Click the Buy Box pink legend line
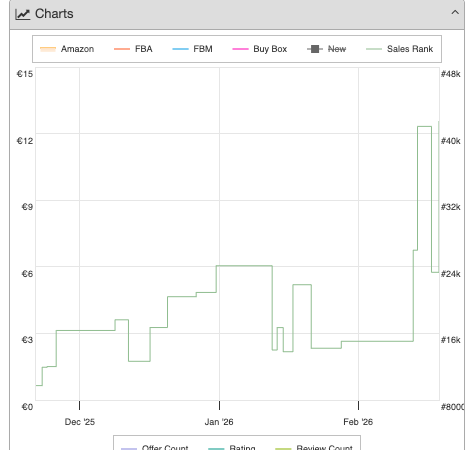Image resolution: width=474 pixels, height=450 pixels. coord(240,49)
